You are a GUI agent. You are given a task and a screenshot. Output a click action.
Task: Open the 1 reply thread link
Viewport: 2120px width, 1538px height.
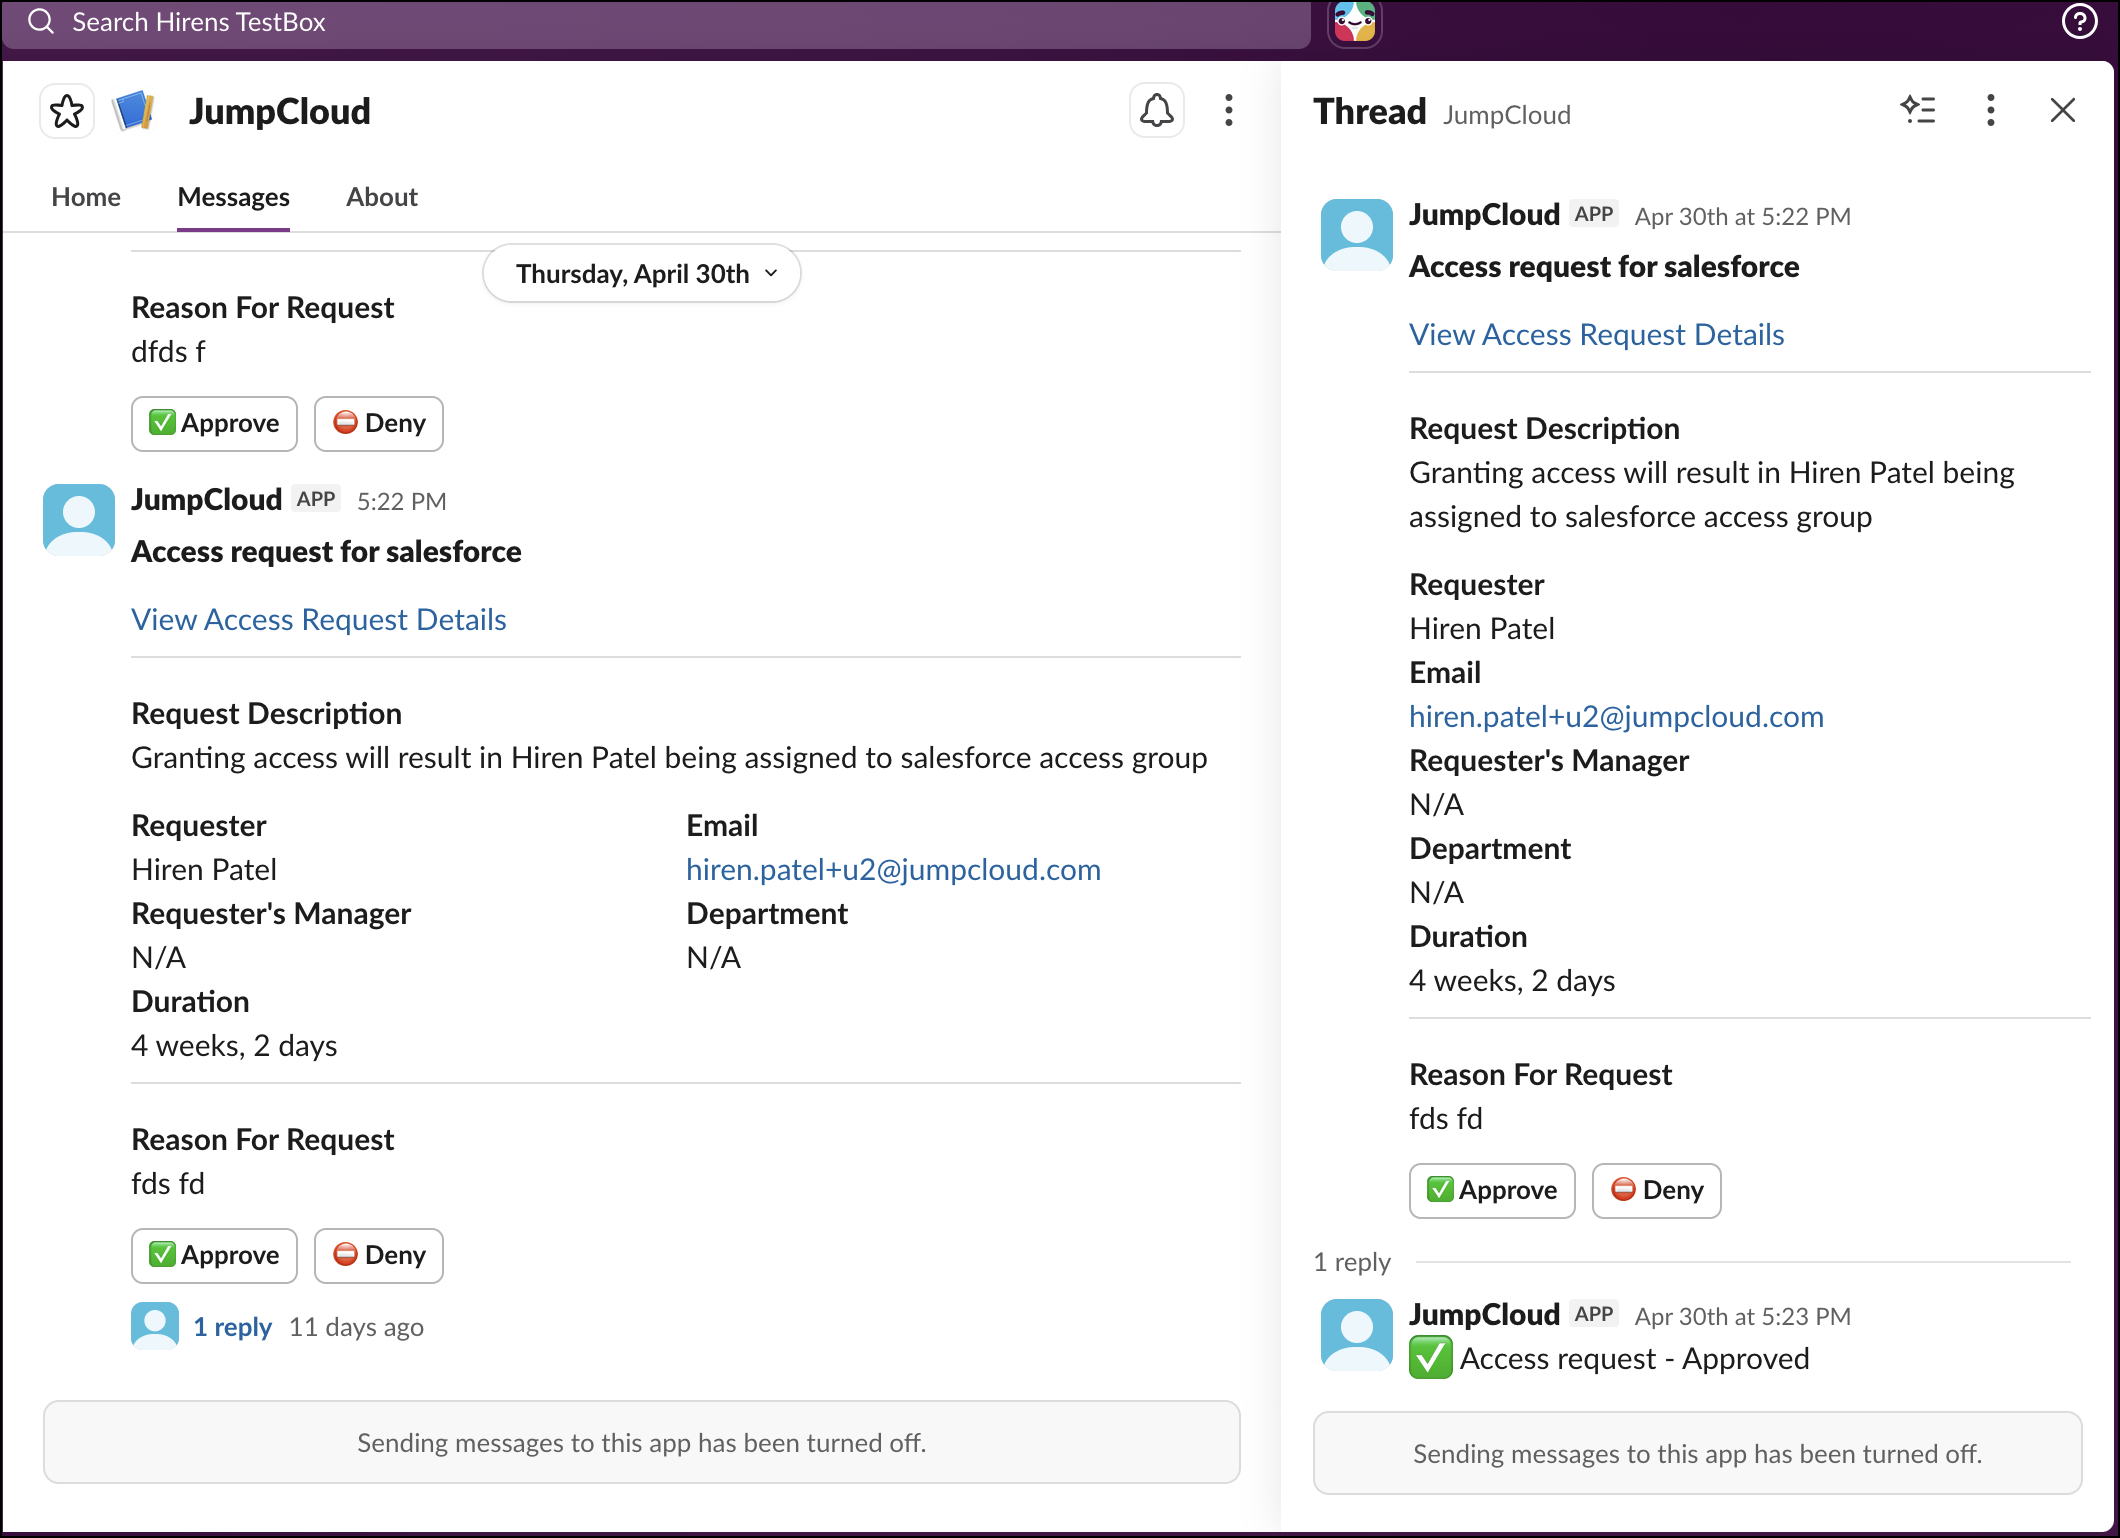pyautogui.click(x=232, y=1326)
